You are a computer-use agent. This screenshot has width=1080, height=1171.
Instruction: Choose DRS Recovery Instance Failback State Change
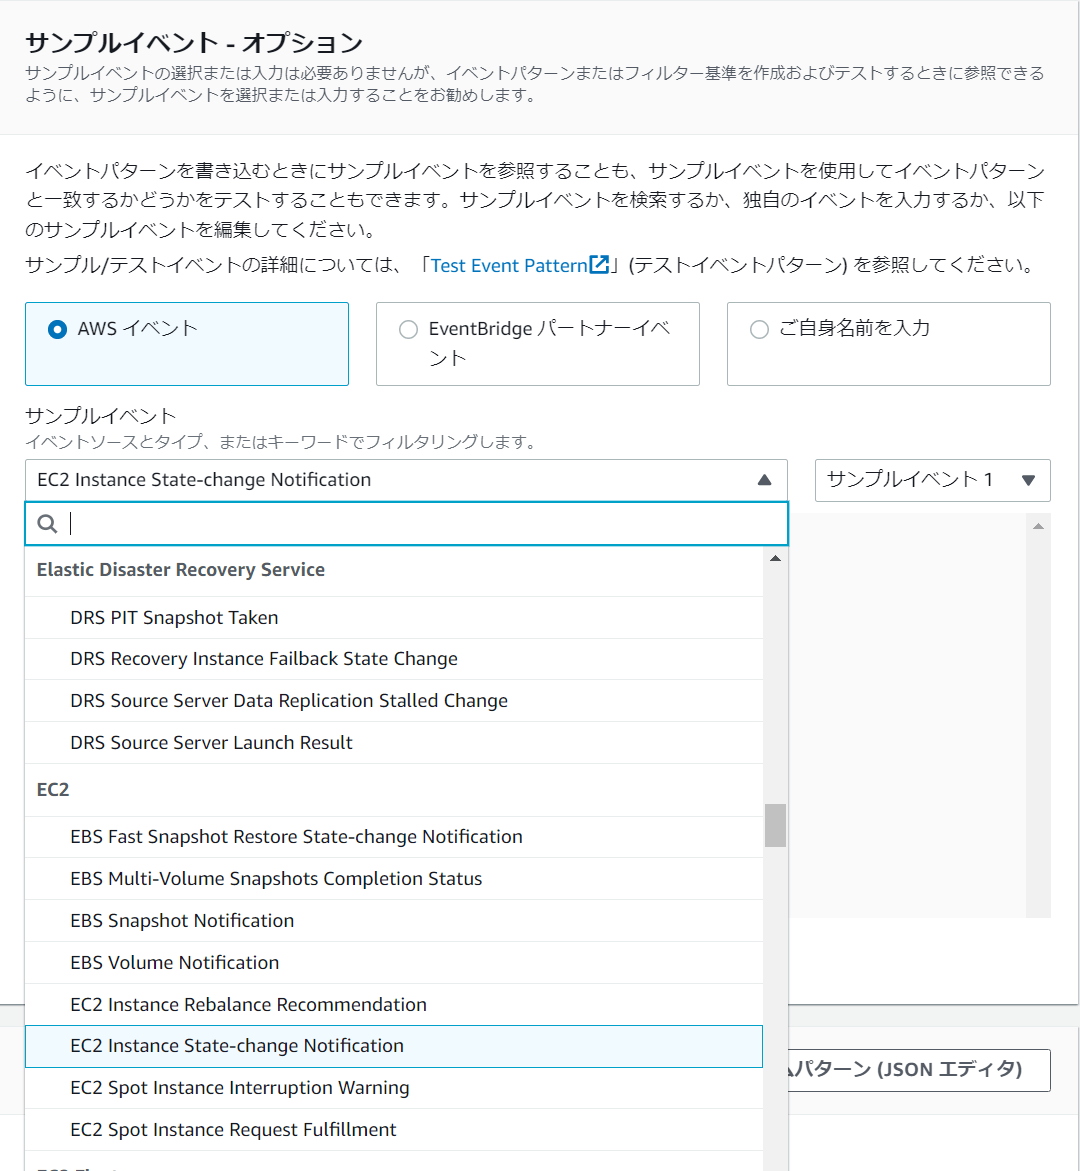[x=394, y=659]
